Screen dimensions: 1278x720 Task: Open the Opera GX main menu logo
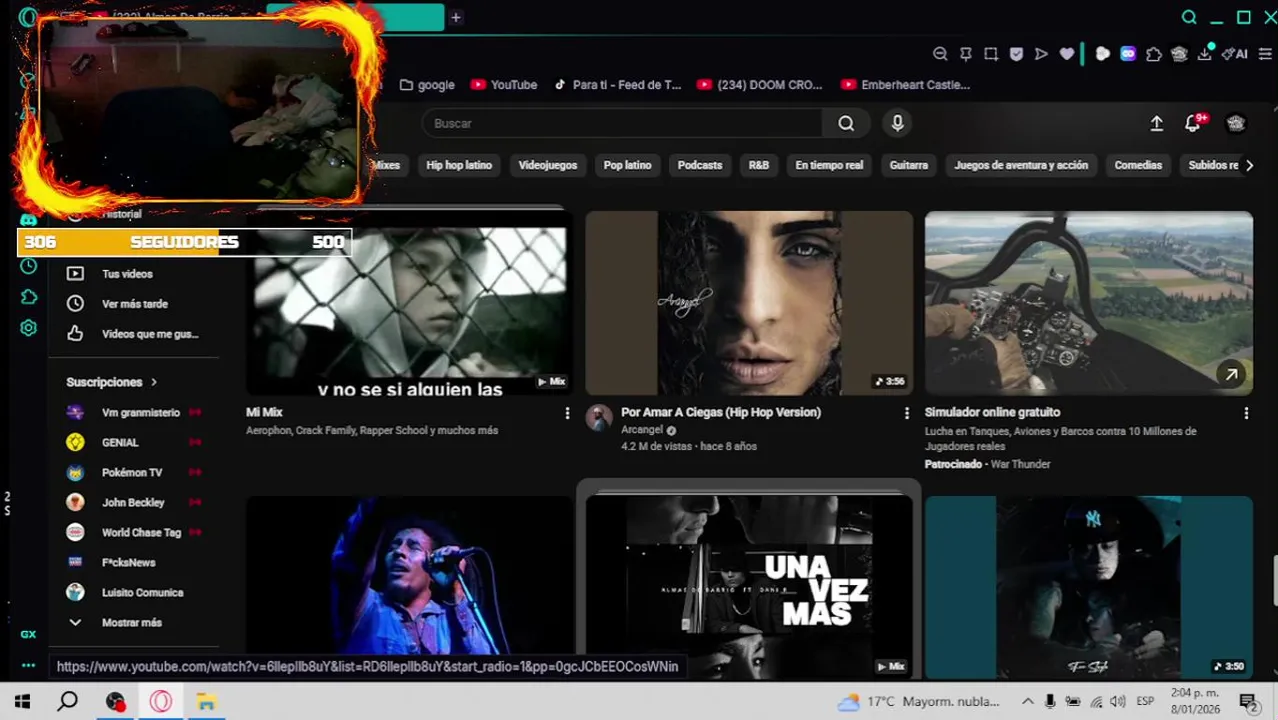[28, 17]
